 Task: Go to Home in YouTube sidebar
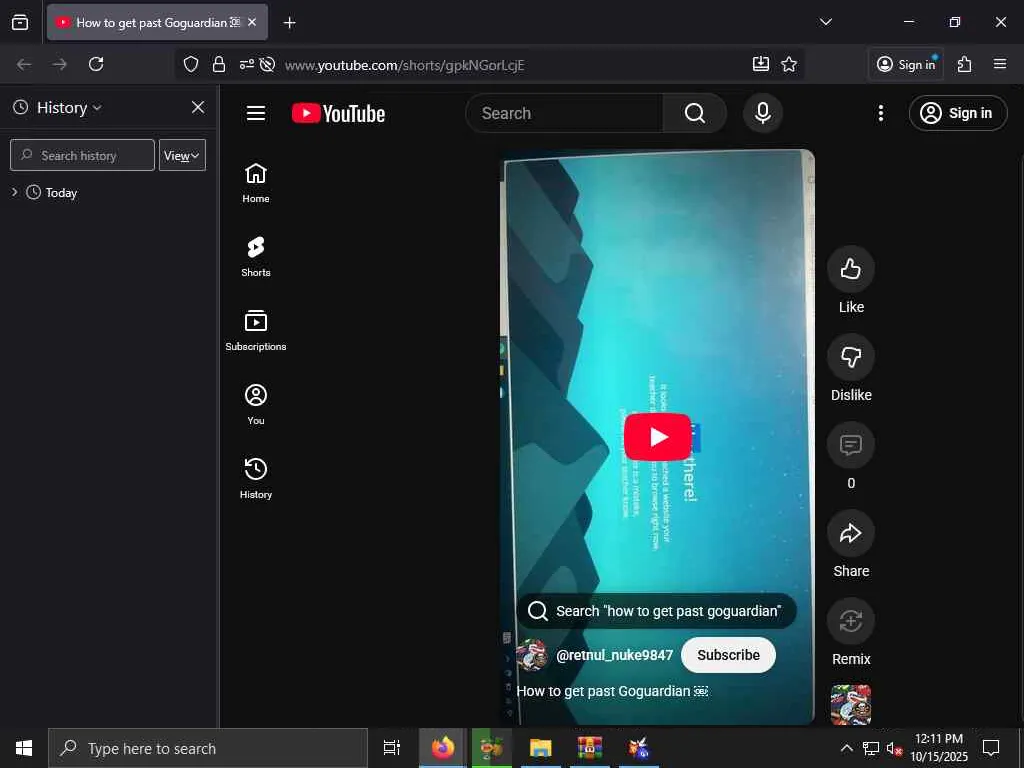[x=255, y=183]
